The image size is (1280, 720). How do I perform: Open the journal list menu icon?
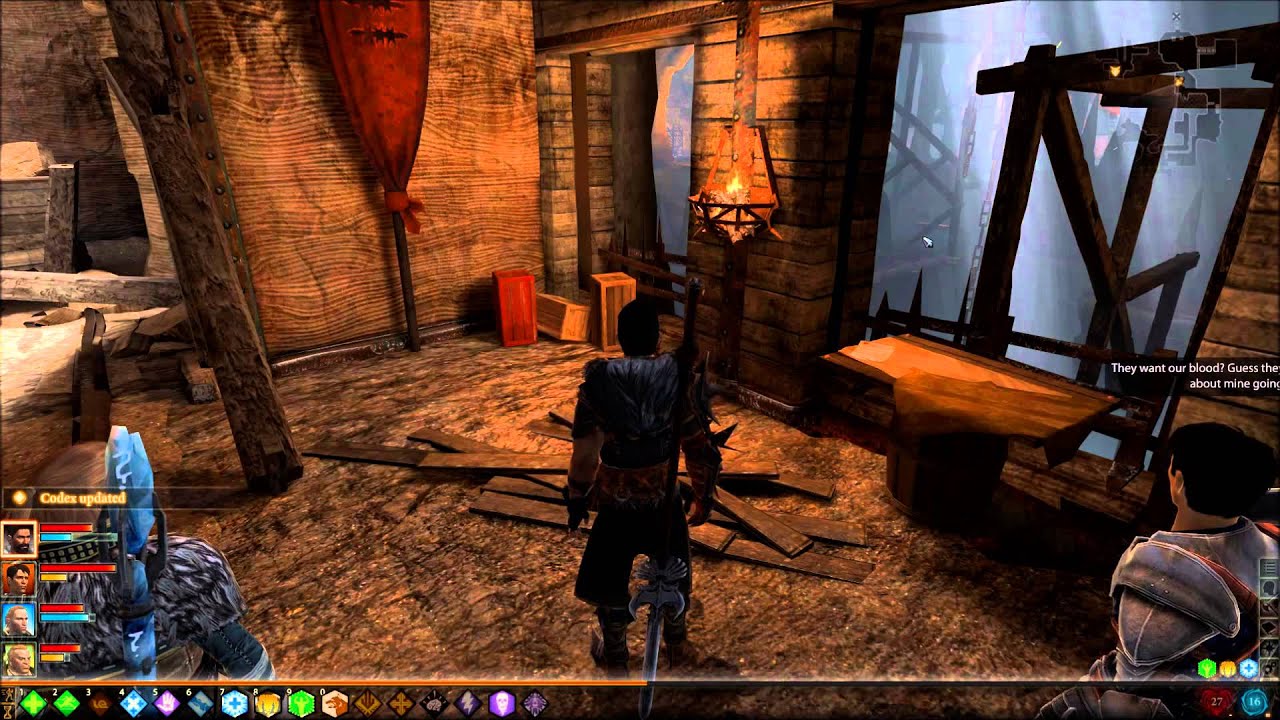pyautogui.click(x=1269, y=567)
